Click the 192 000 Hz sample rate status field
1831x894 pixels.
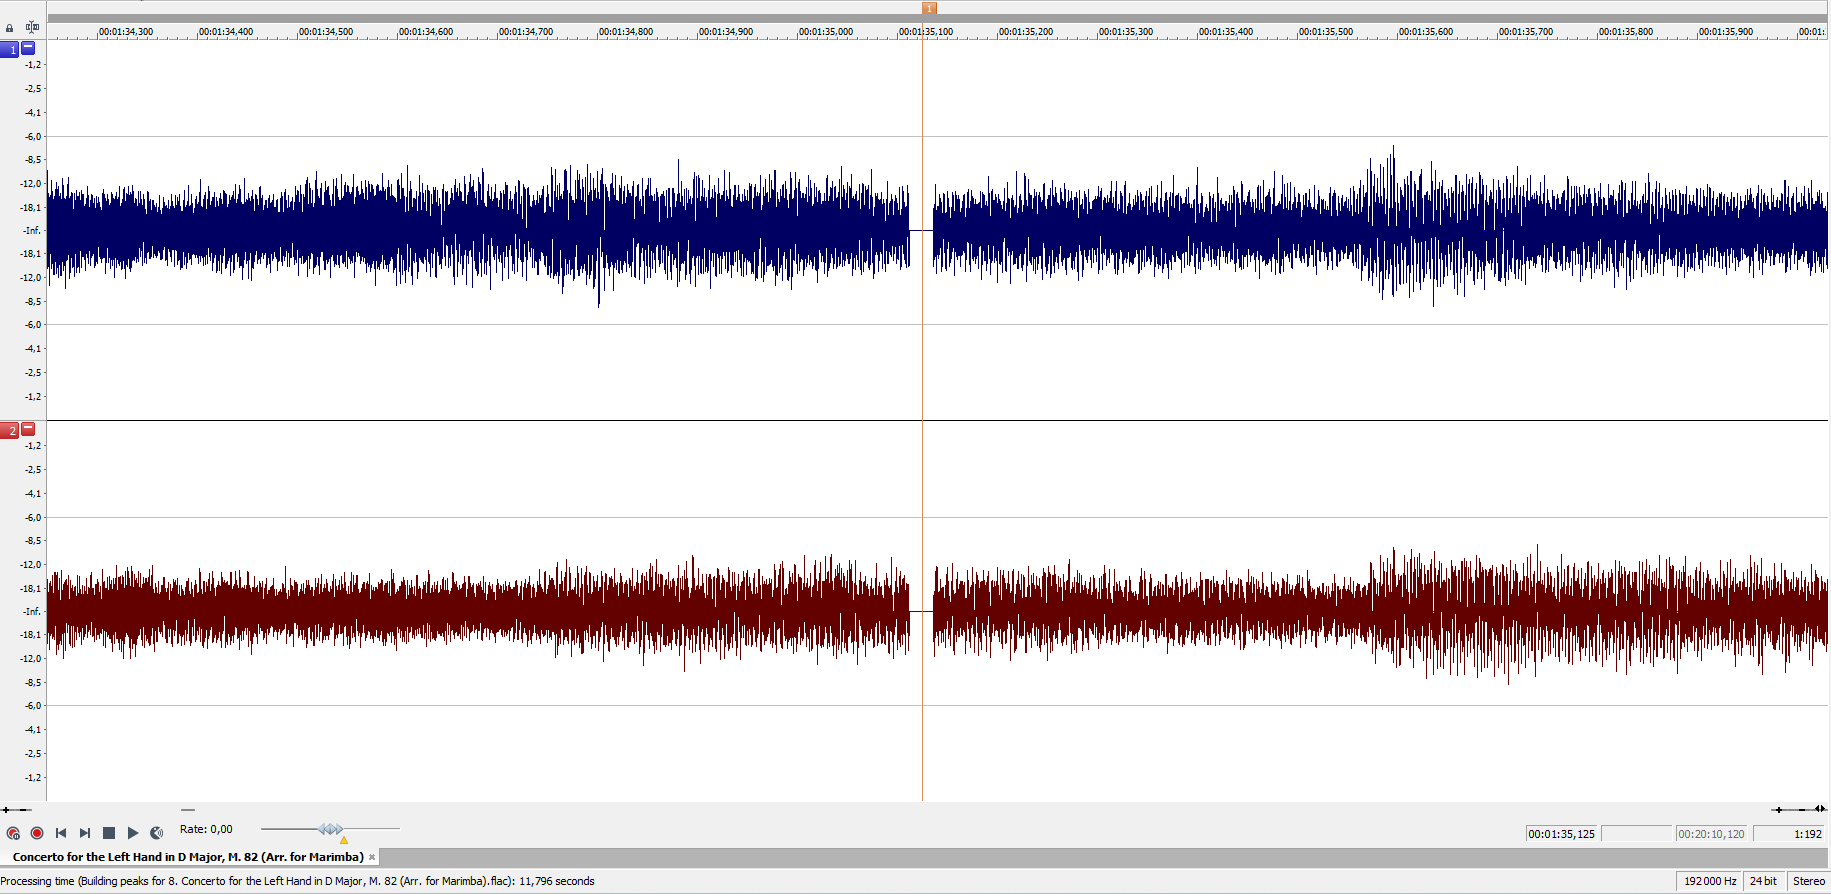point(1709,881)
